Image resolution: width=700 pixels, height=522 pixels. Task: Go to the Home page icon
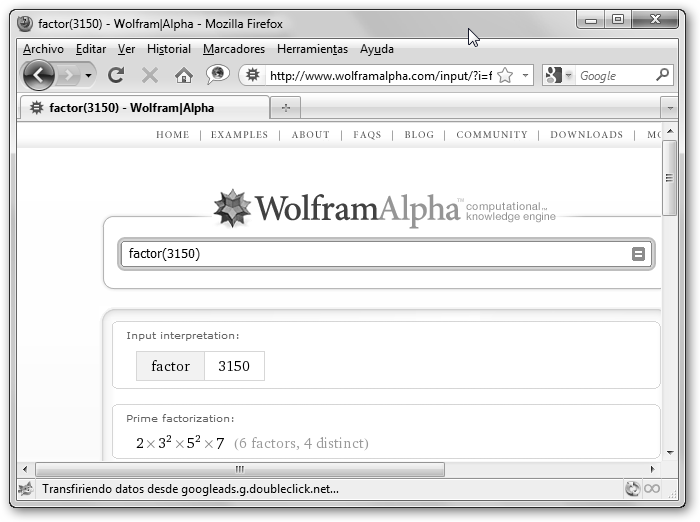click(x=183, y=75)
